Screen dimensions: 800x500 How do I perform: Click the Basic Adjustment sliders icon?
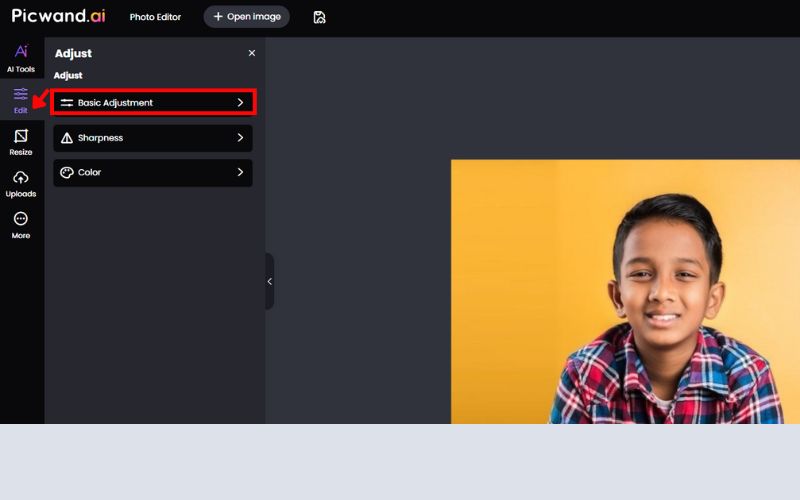67,103
